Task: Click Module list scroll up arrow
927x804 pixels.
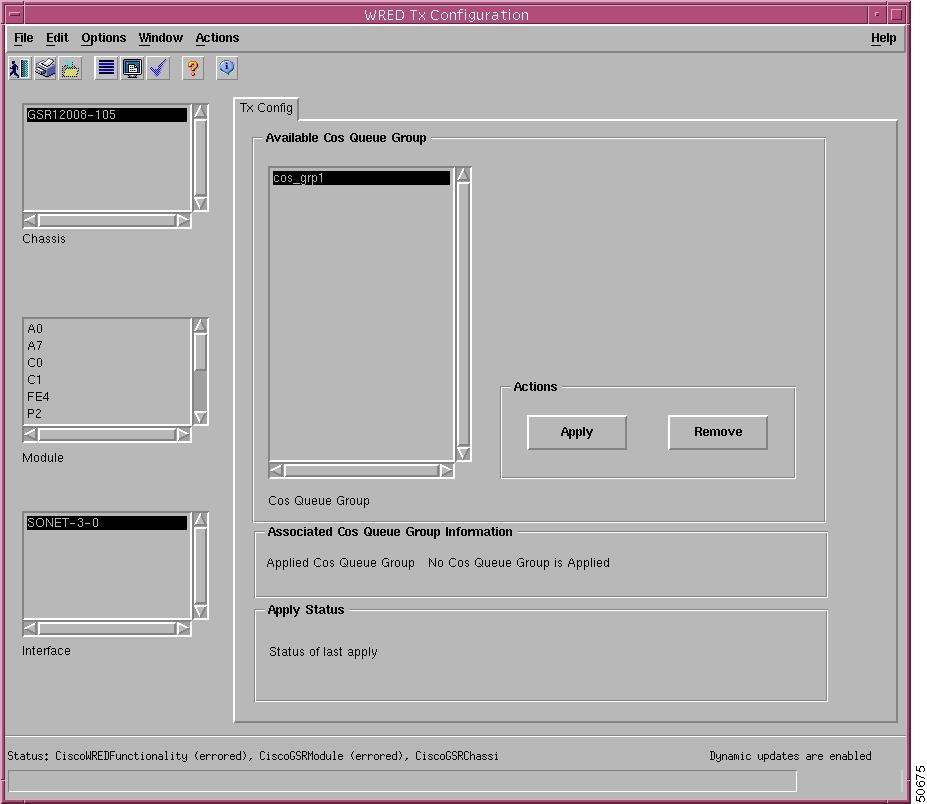Action: tap(200, 326)
